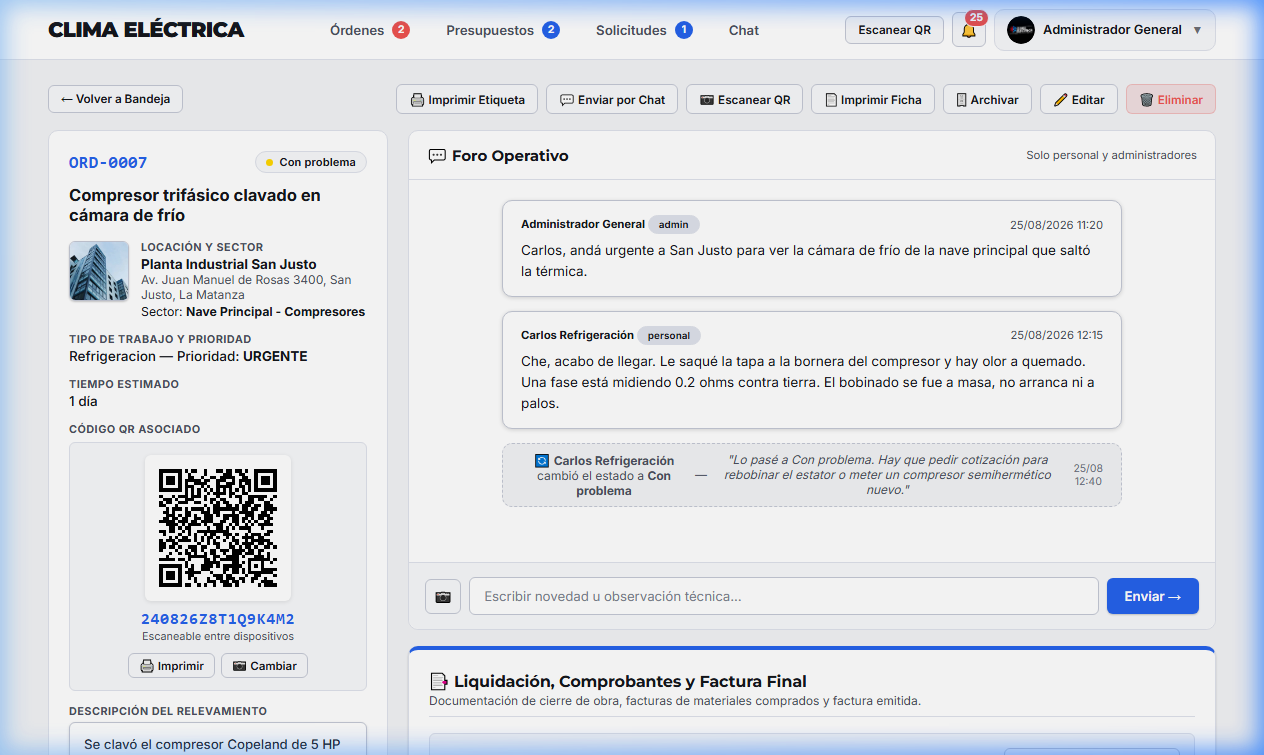This screenshot has width=1264, height=755.
Task: Open the notifications bell icon
Action: pyautogui.click(x=969, y=30)
